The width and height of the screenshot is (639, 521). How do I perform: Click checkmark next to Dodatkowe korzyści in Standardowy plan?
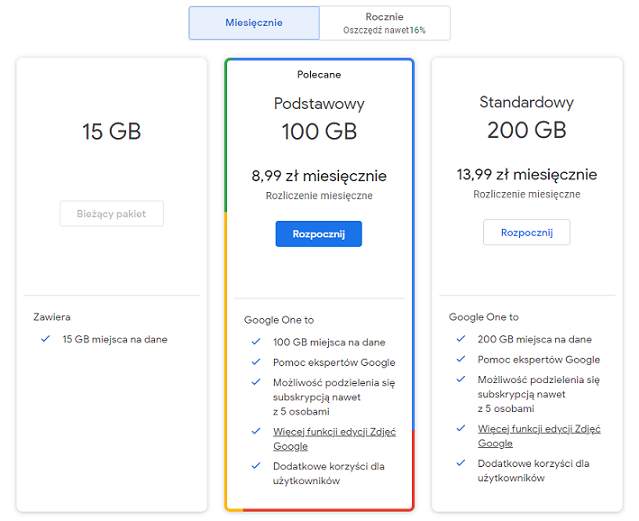pos(460,463)
